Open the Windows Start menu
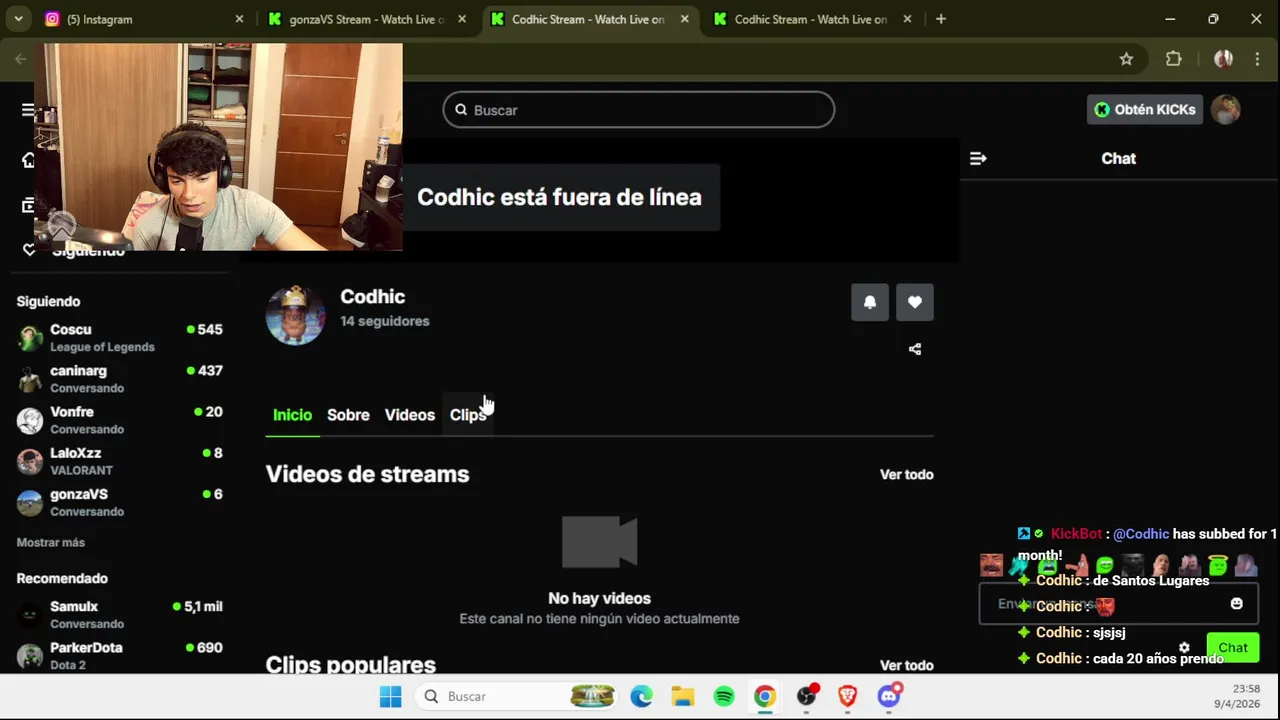 pyautogui.click(x=390, y=697)
